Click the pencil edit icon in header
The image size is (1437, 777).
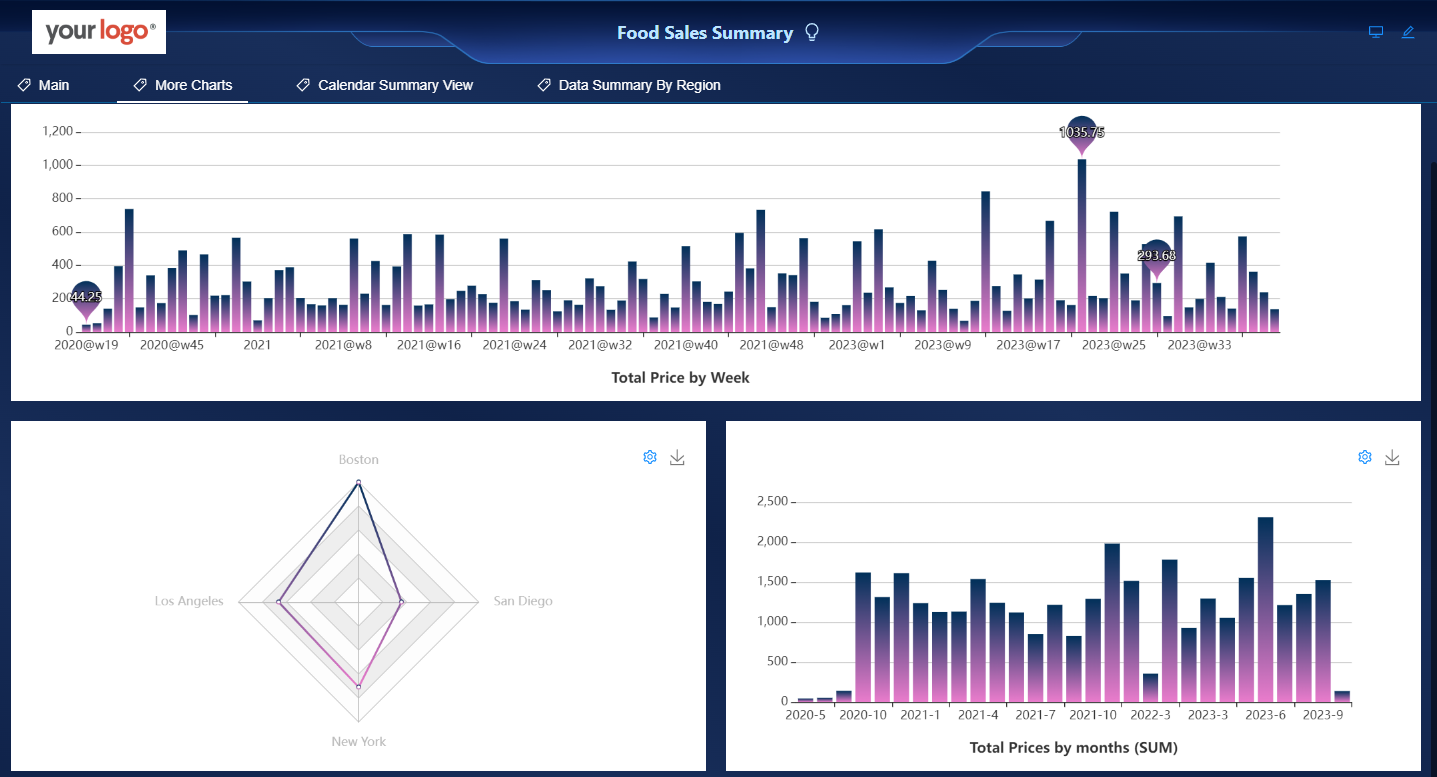coord(1408,32)
